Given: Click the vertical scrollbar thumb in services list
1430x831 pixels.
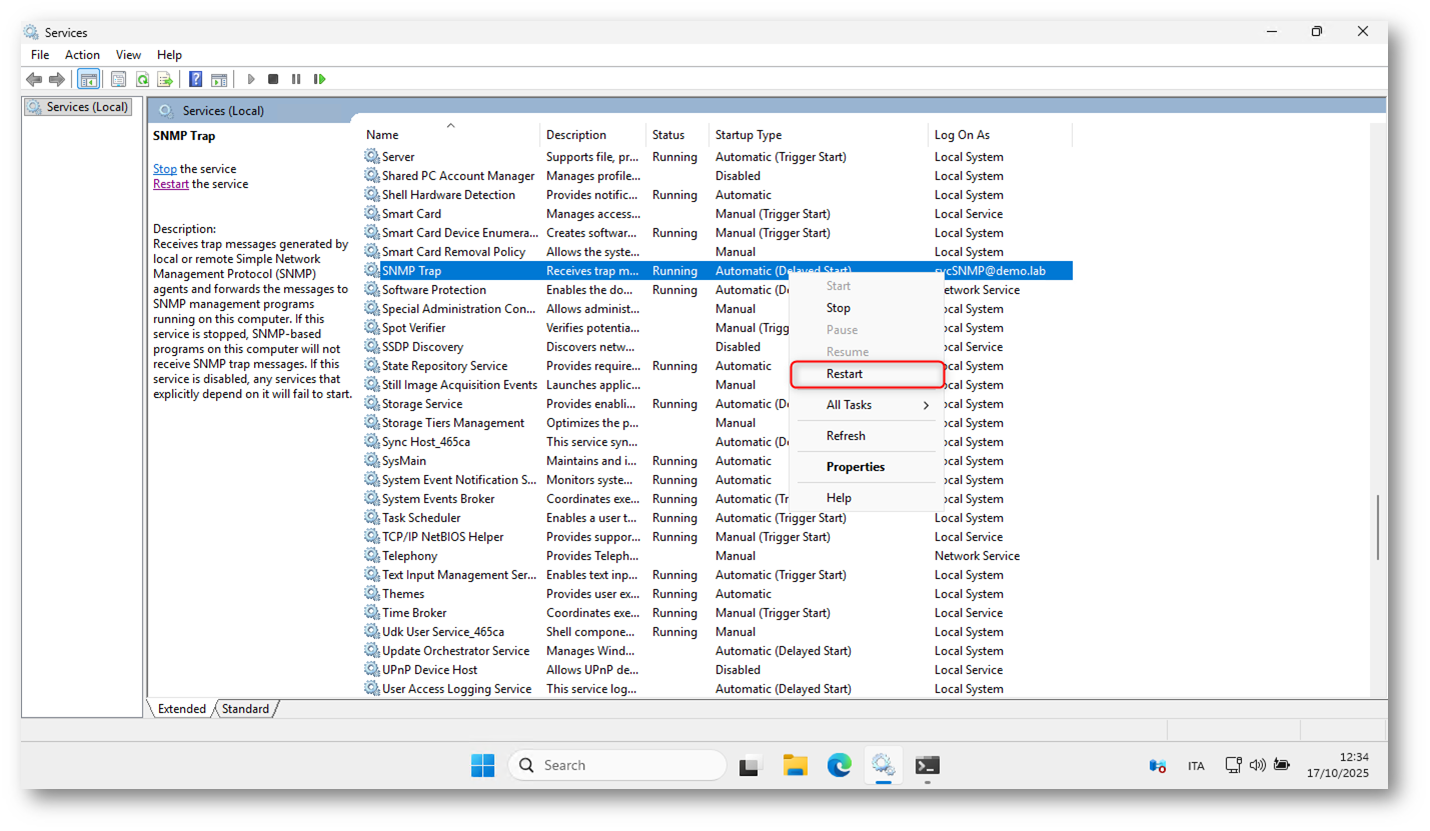Looking at the screenshot, I should [1377, 527].
